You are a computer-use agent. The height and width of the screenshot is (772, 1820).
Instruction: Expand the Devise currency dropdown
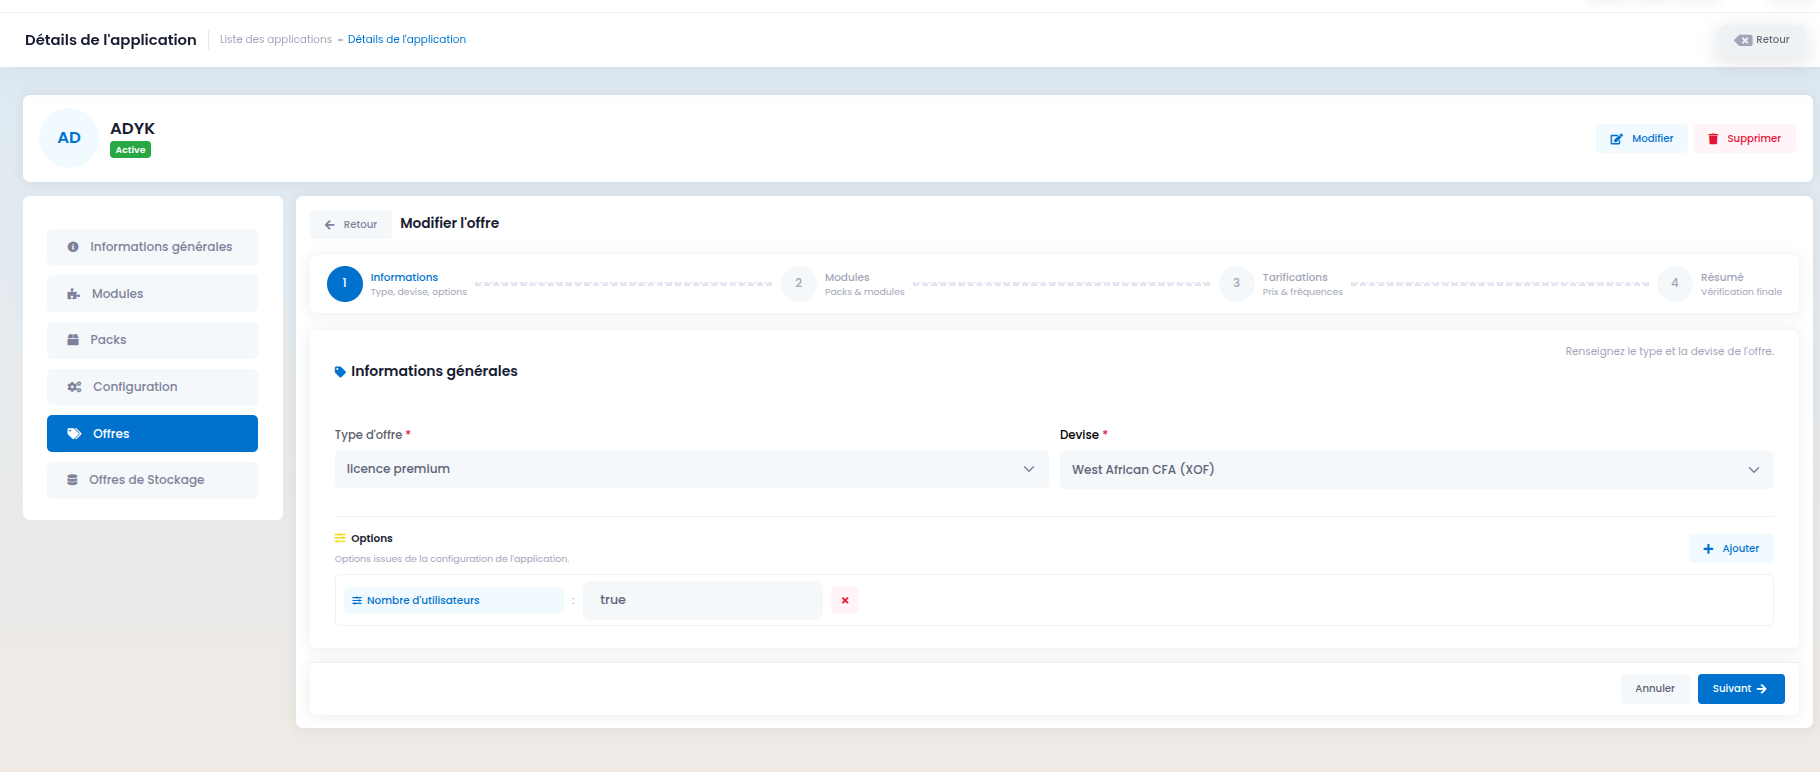pyautogui.click(x=1416, y=470)
